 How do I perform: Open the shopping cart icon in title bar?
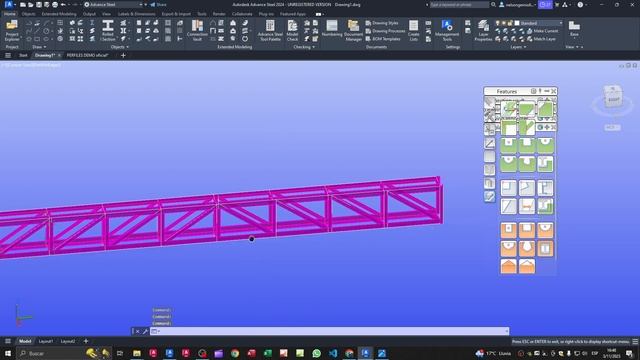click(x=557, y=4)
